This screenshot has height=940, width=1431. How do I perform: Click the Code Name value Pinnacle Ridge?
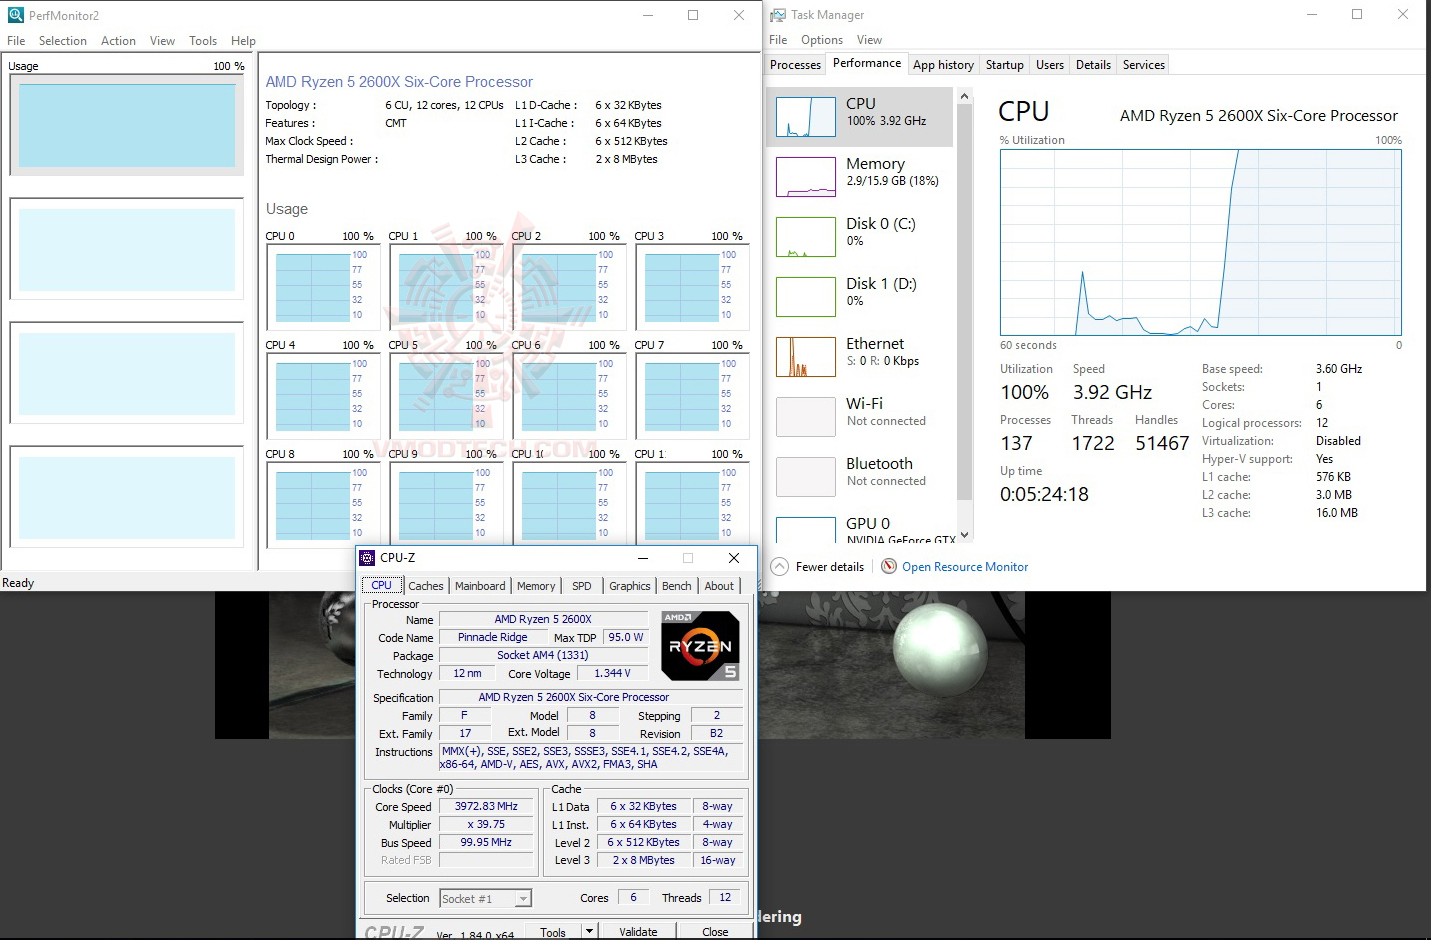pyautogui.click(x=493, y=638)
